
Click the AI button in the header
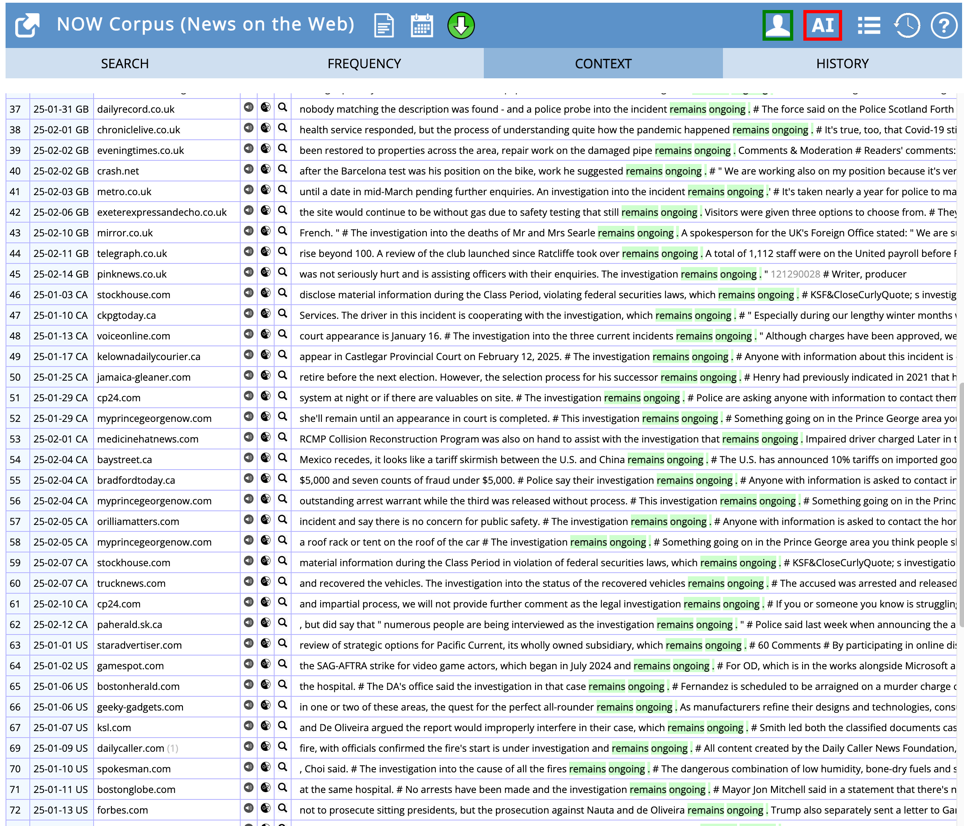coord(823,26)
